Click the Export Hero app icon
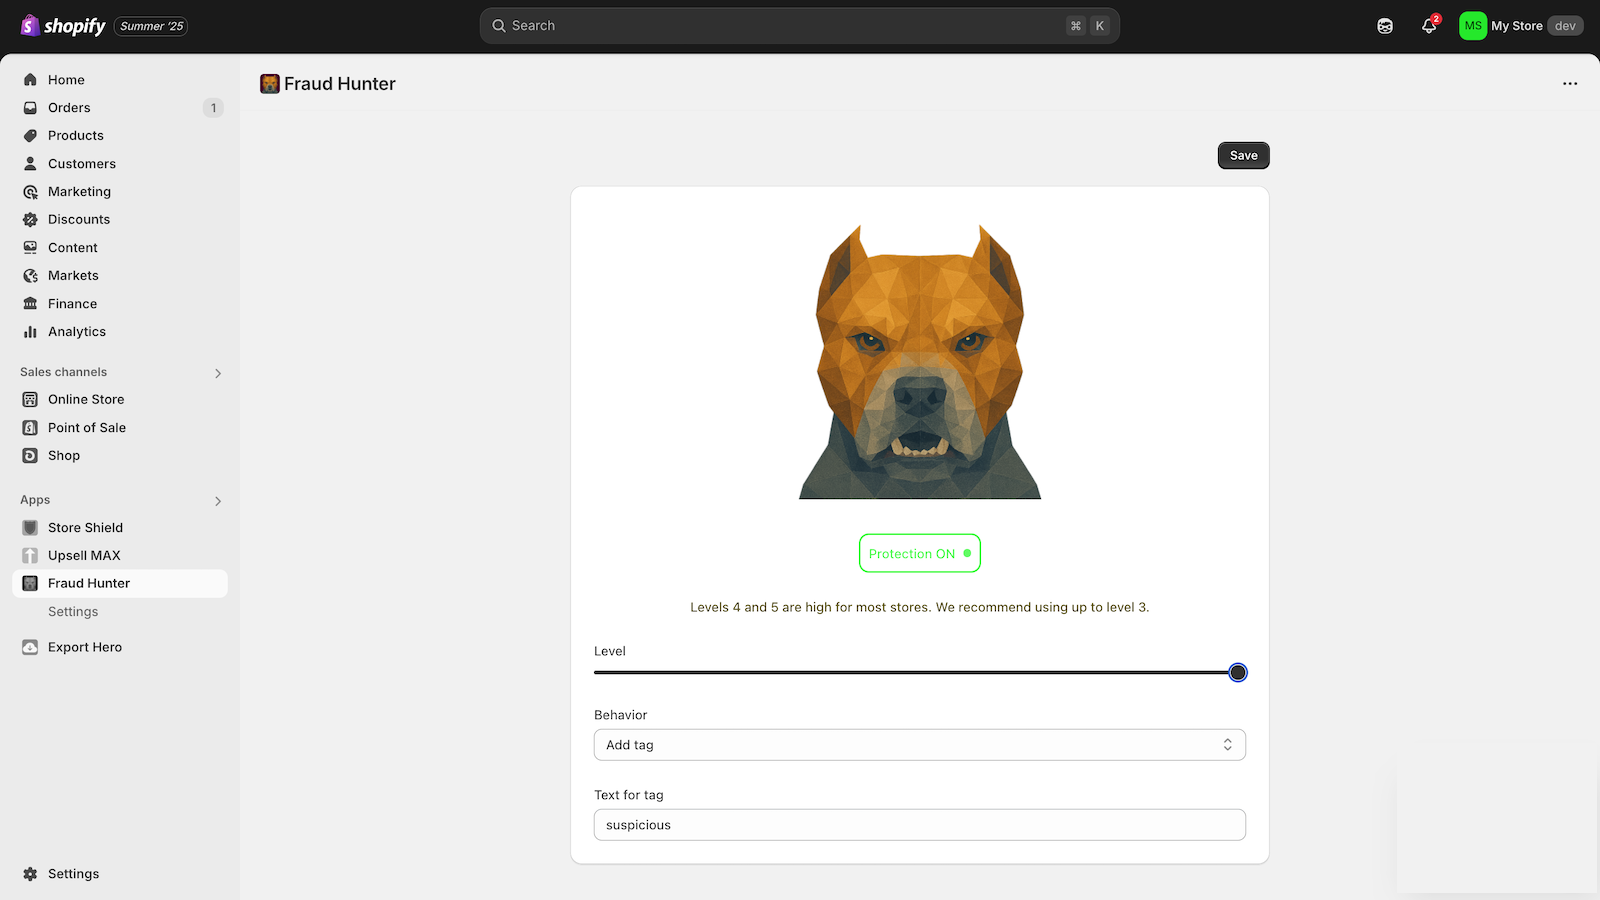 [x=30, y=648]
